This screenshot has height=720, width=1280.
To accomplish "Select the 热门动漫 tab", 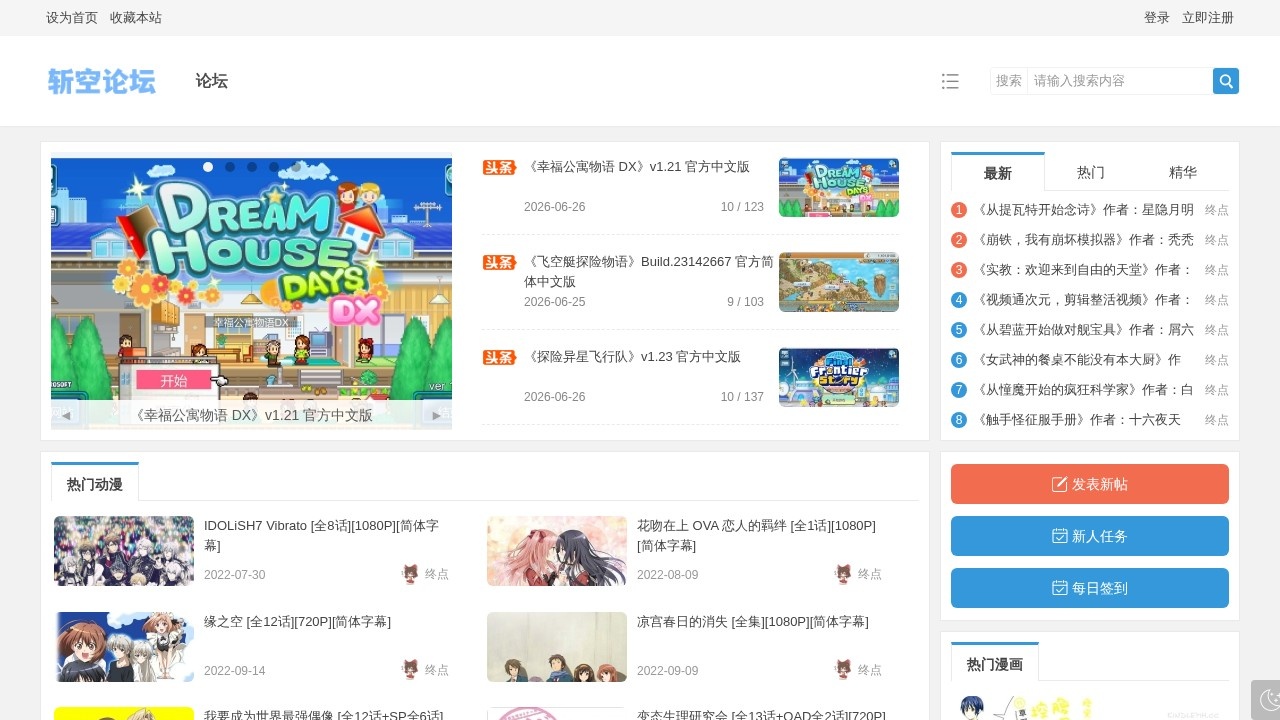I will [95, 484].
